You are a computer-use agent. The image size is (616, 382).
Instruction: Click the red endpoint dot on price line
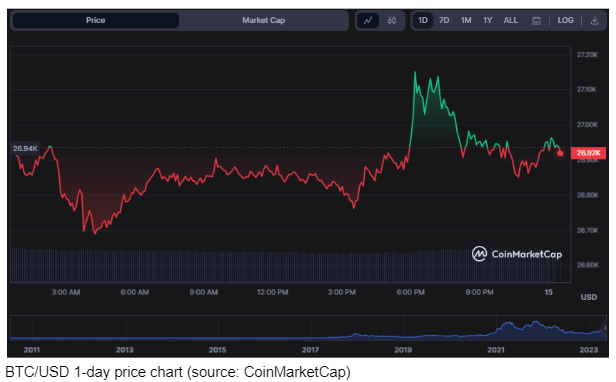pyautogui.click(x=560, y=153)
